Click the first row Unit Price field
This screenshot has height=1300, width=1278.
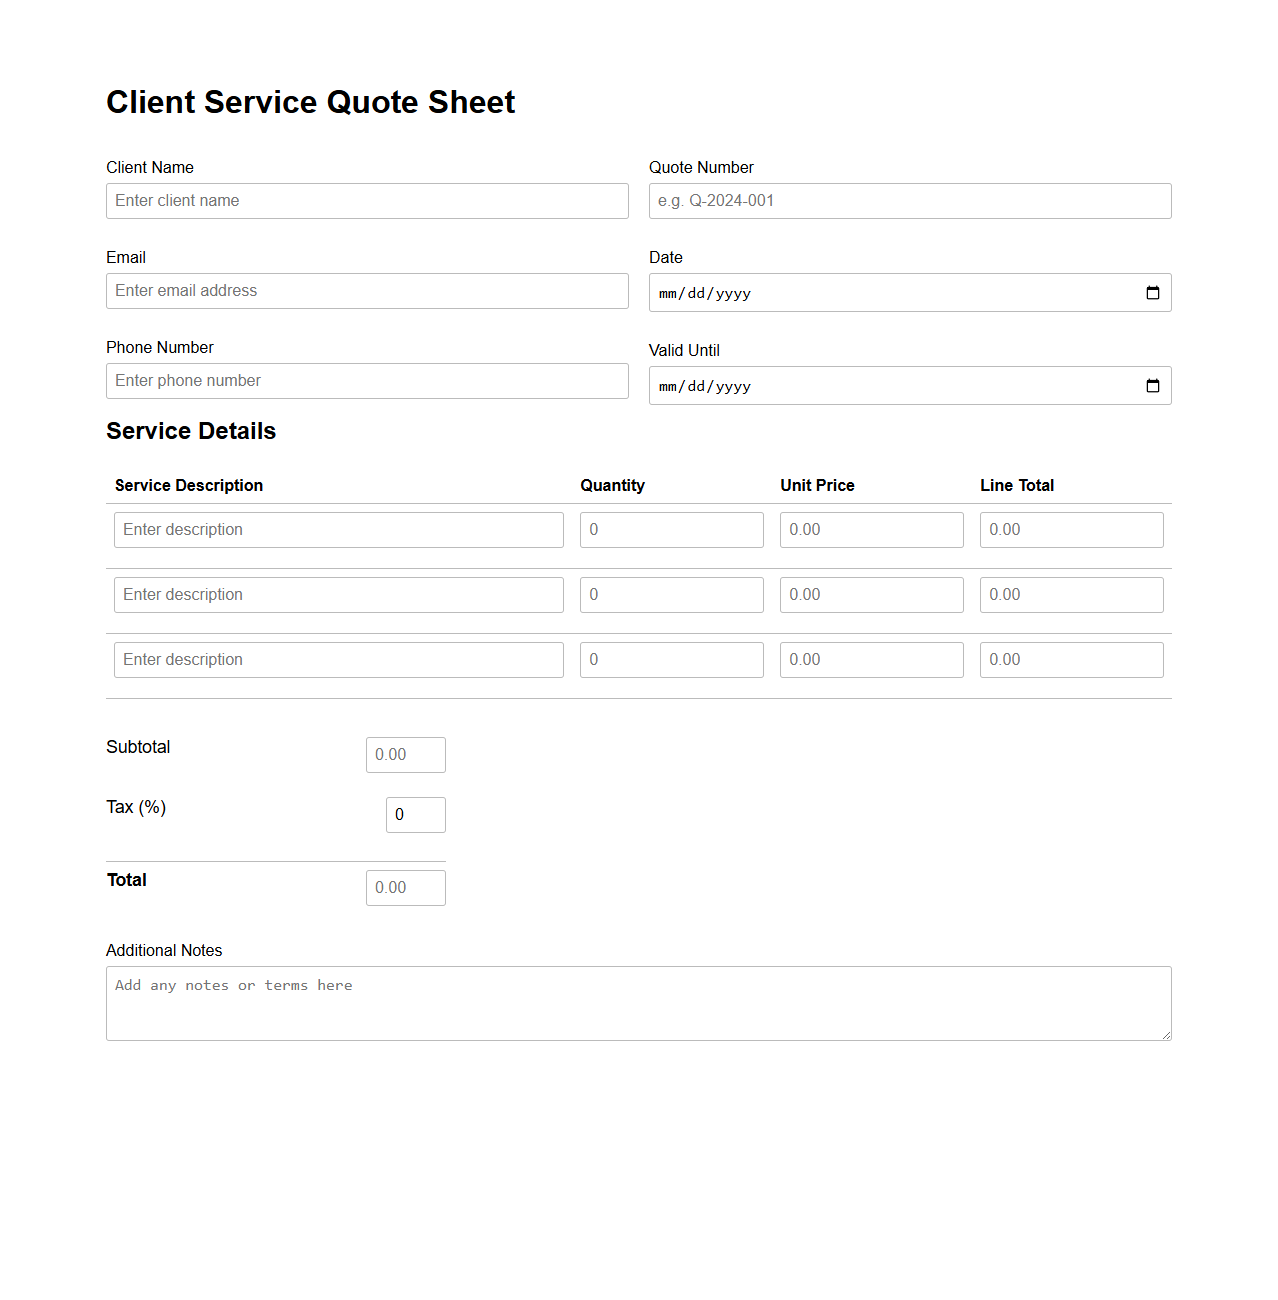point(871,529)
